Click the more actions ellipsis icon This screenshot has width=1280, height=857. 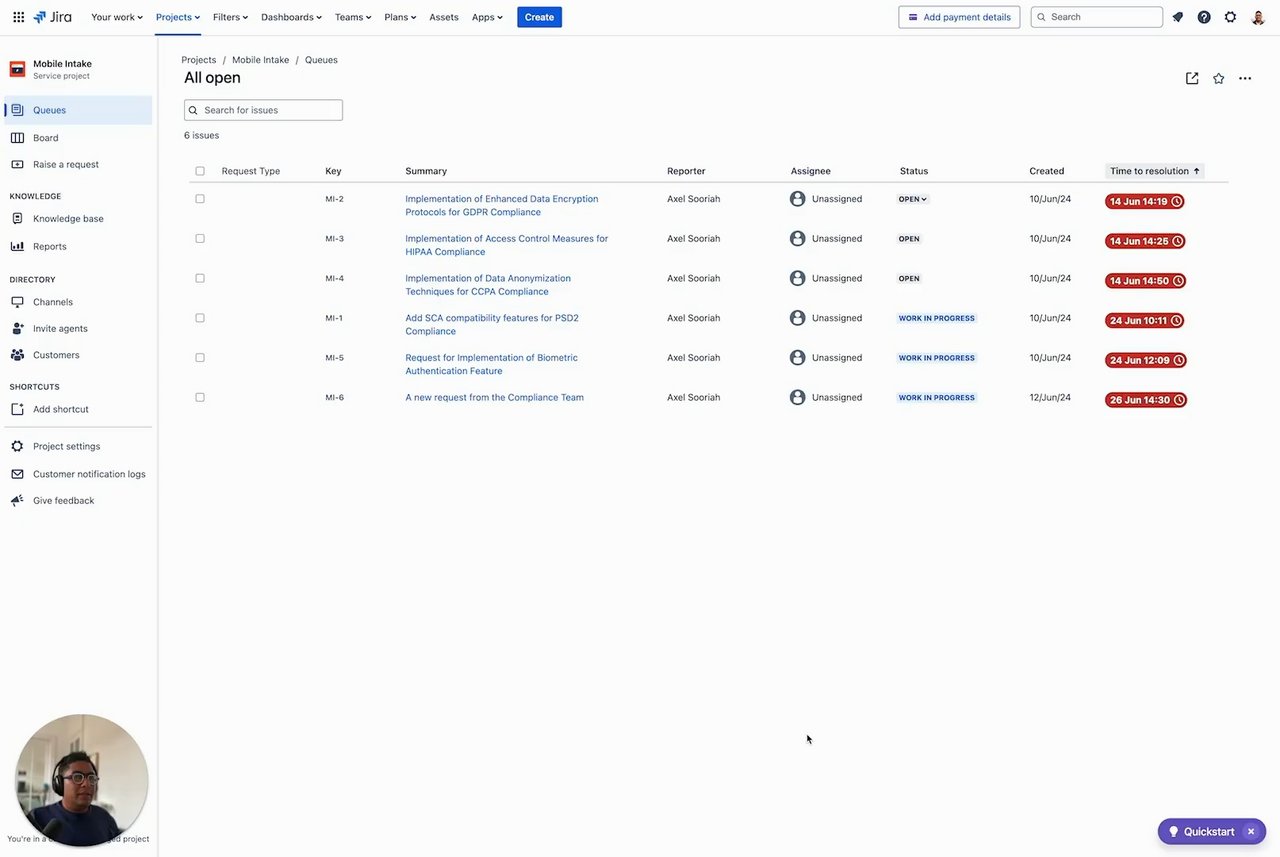tap(1245, 78)
